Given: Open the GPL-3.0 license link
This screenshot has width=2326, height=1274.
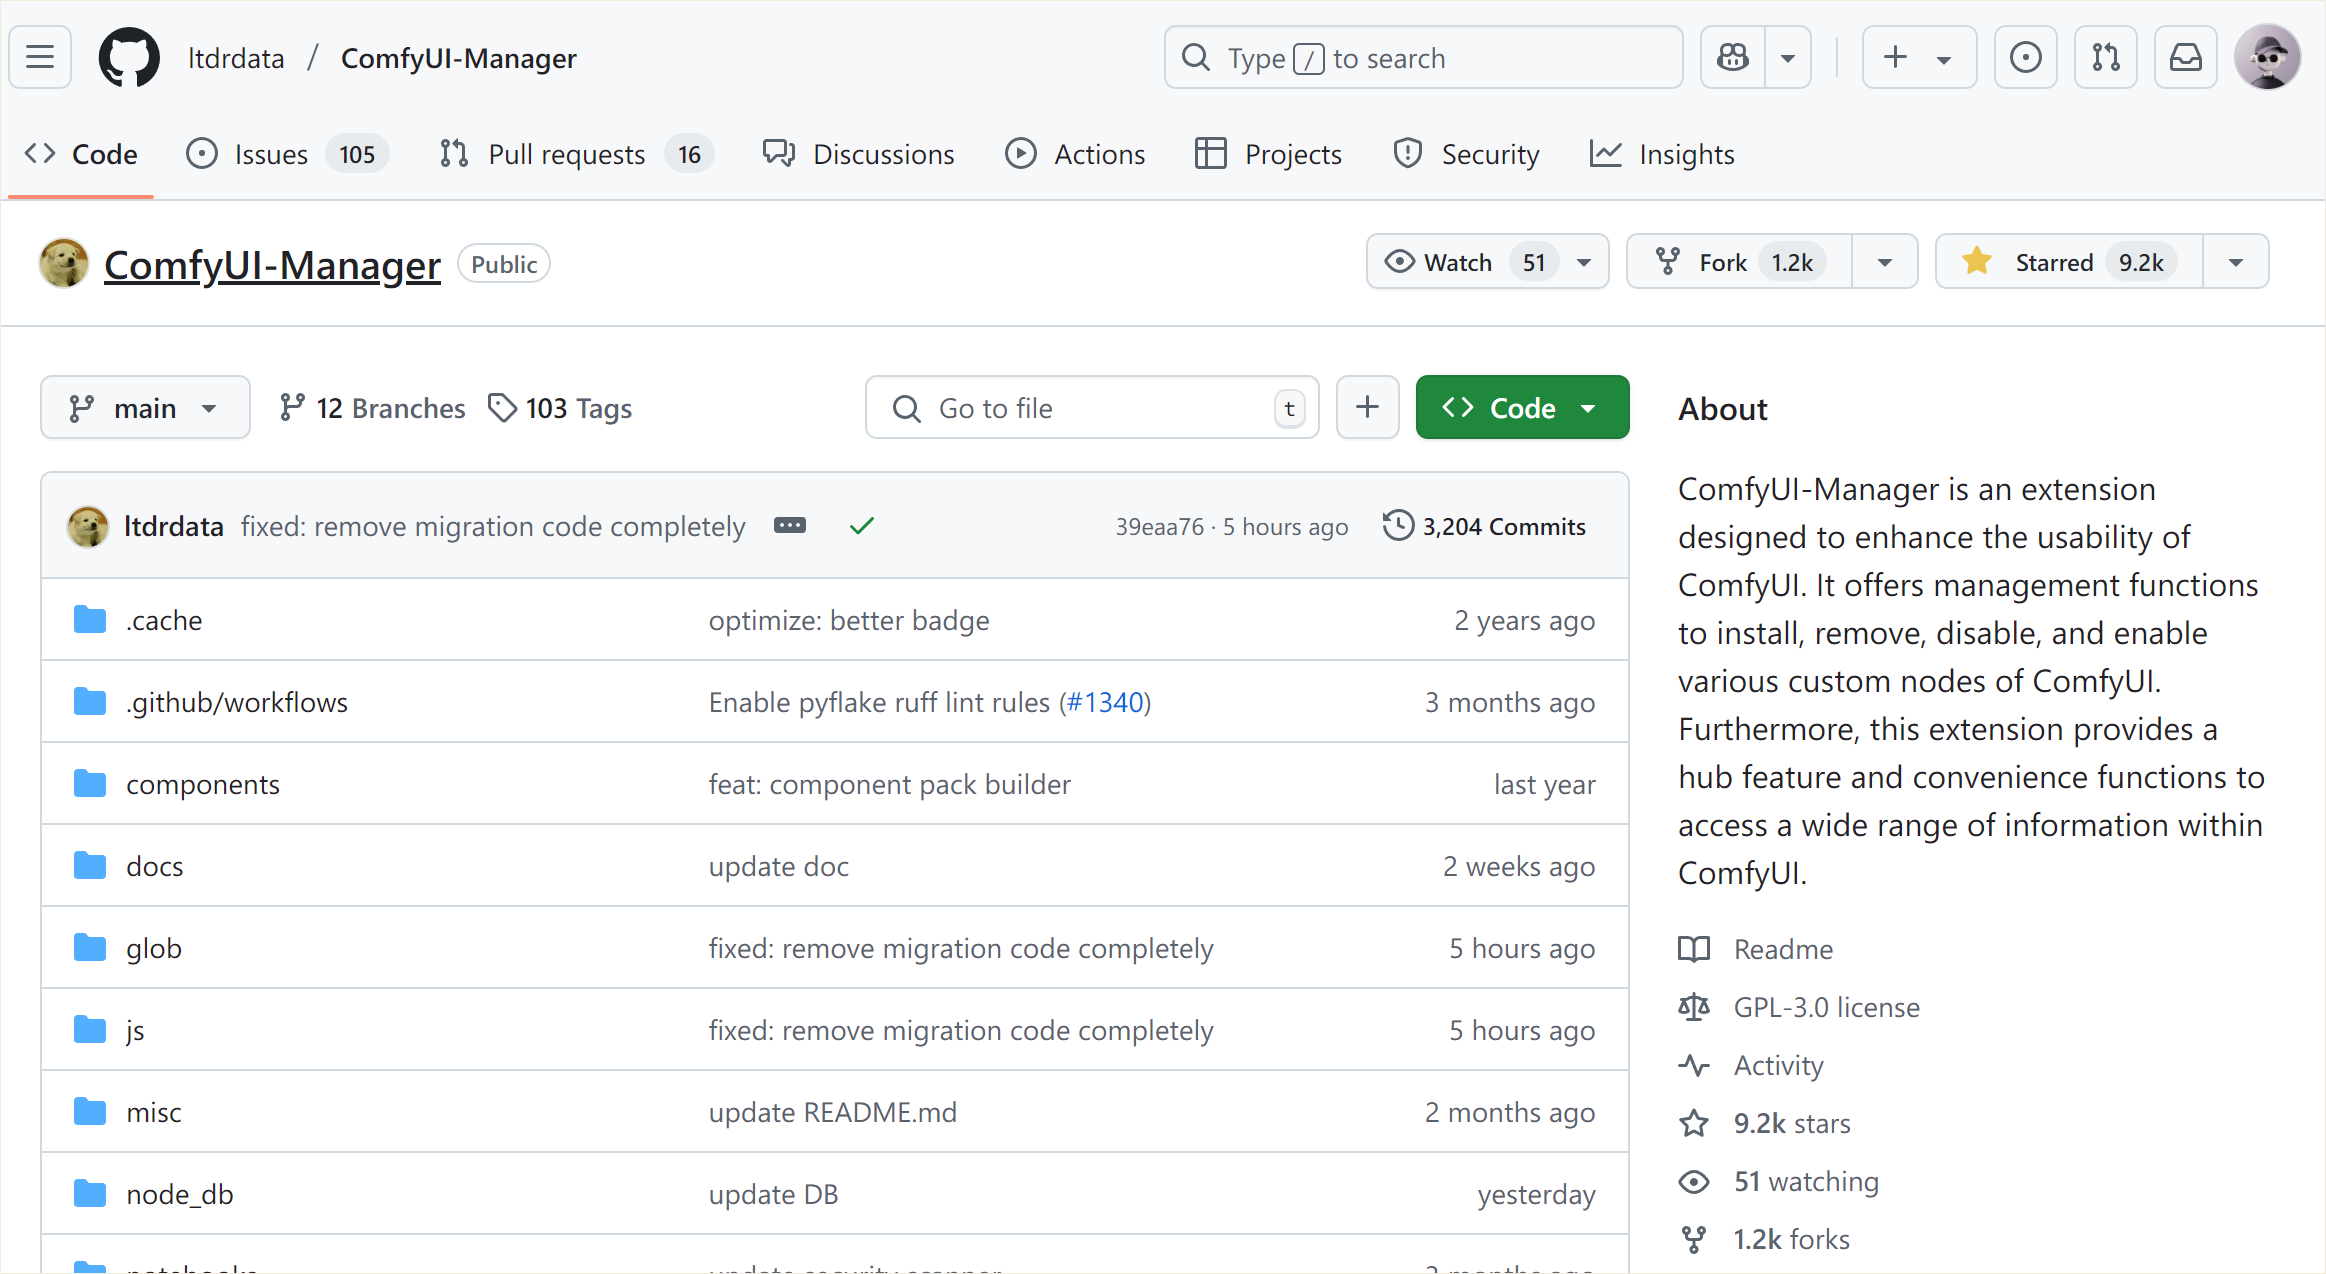Looking at the screenshot, I should point(1799,1007).
